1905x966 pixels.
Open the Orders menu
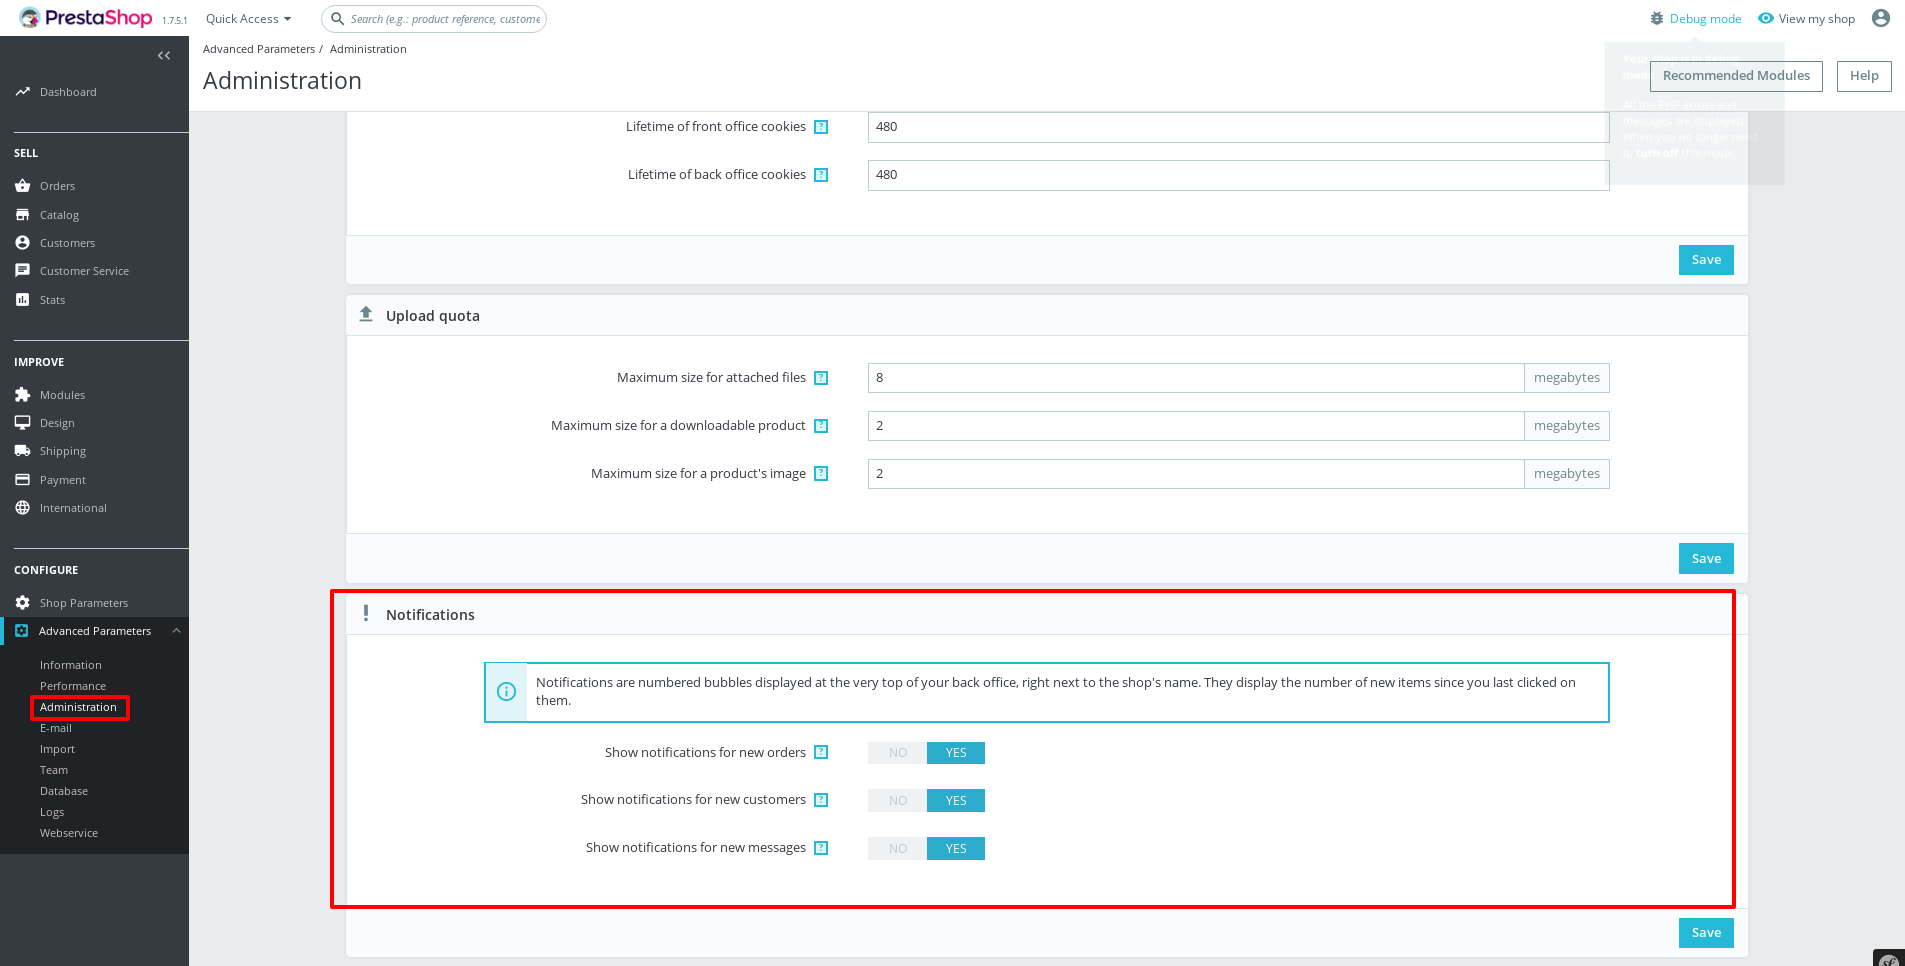click(x=57, y=186)
